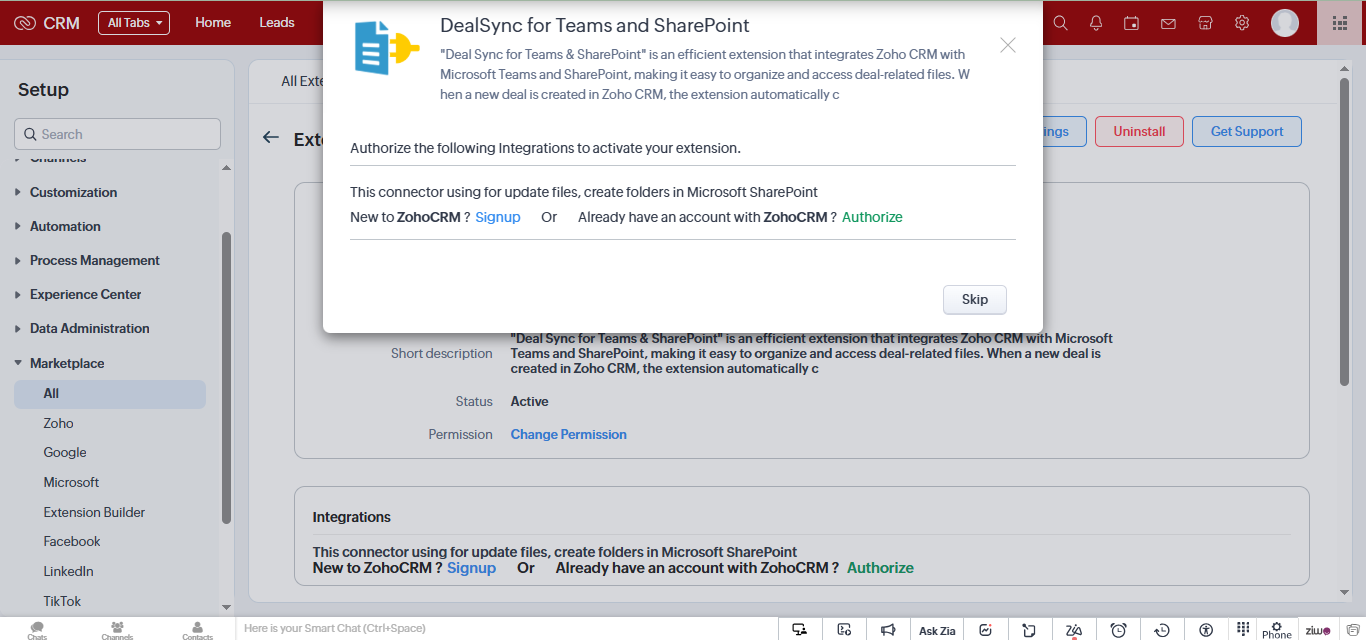Select TikTok under Marketplace
The width and height of the screenshot is (1366, 640).
(x=62, y=601)
